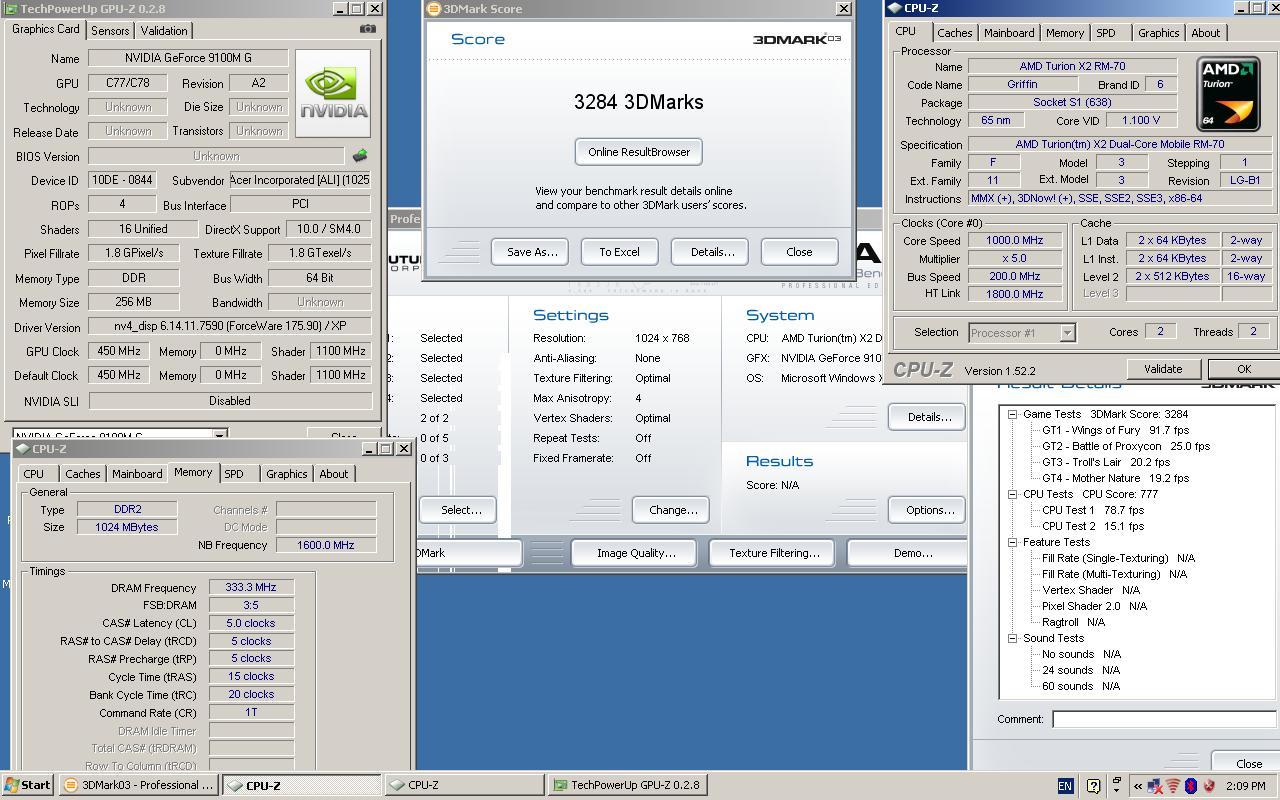Collapse the Feature Tests tree node

(1012, 542)
